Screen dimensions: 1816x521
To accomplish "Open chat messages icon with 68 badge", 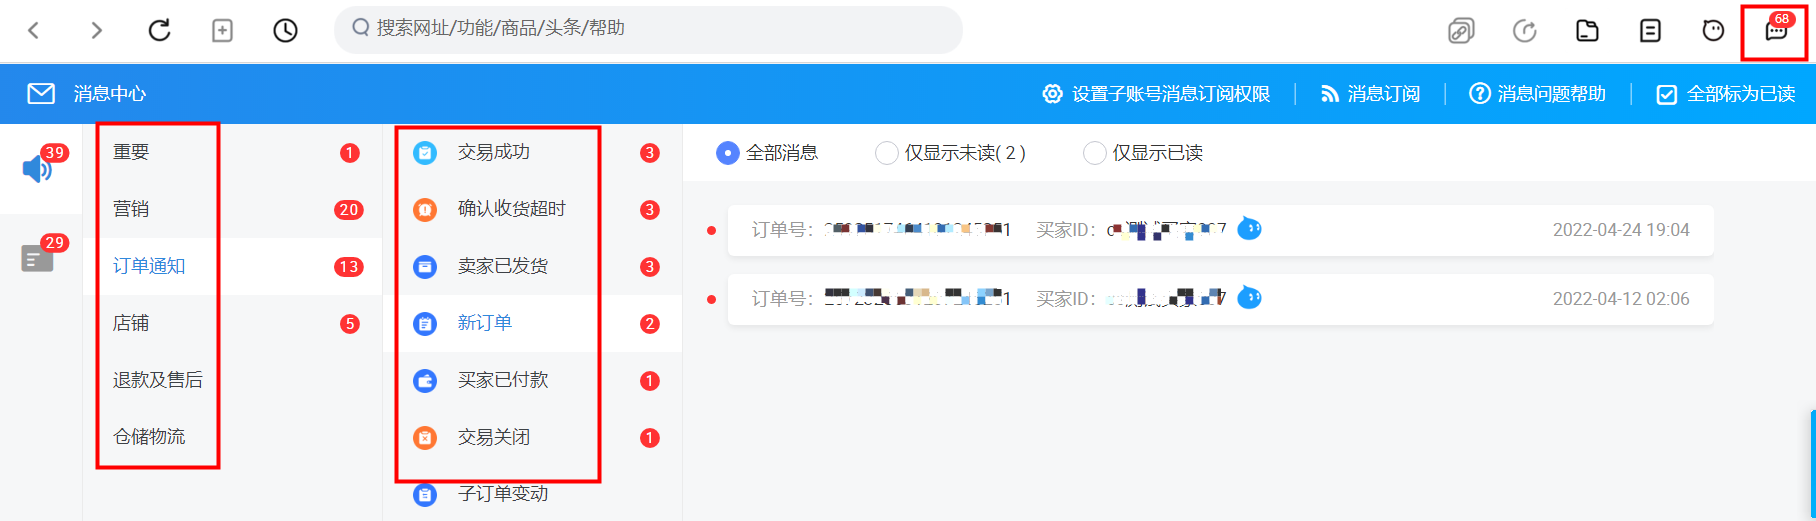I will tap(1776, 31).
